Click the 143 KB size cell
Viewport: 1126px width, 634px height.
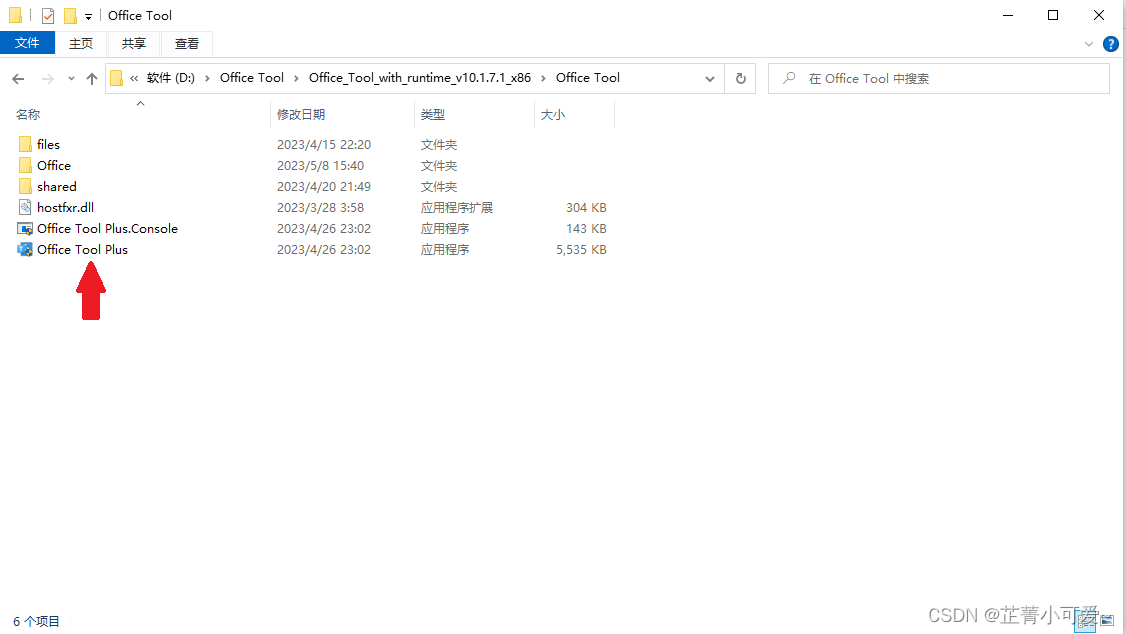pos(586,228)
